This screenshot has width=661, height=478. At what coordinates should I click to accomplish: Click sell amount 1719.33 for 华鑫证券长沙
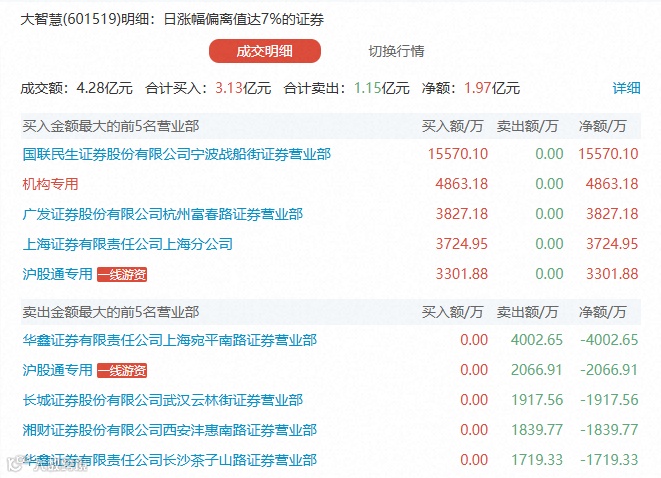537,459
